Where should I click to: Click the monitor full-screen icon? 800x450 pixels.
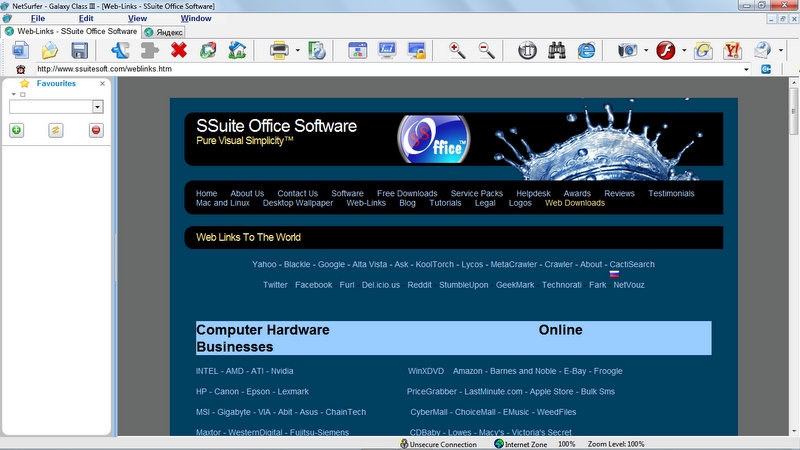(x=387, y=51)
